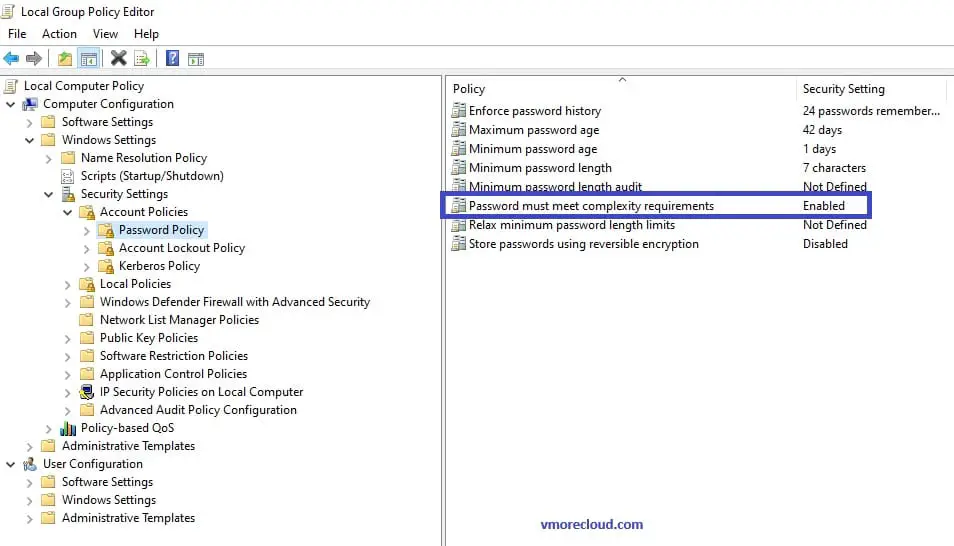Screen dimensions: 954x546
Task: Click the Kerberos Policy folder icon
Action: point(106,266)
